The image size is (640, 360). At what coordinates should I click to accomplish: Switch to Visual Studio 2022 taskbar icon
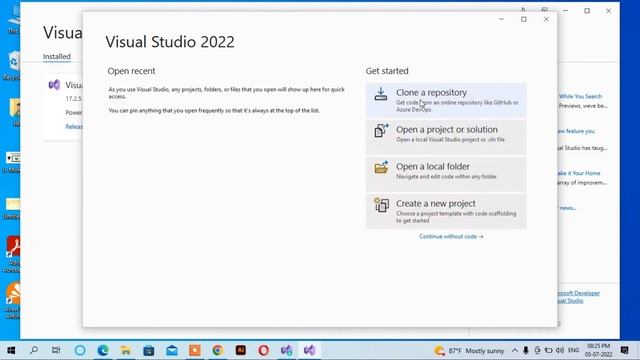[309, 350]
